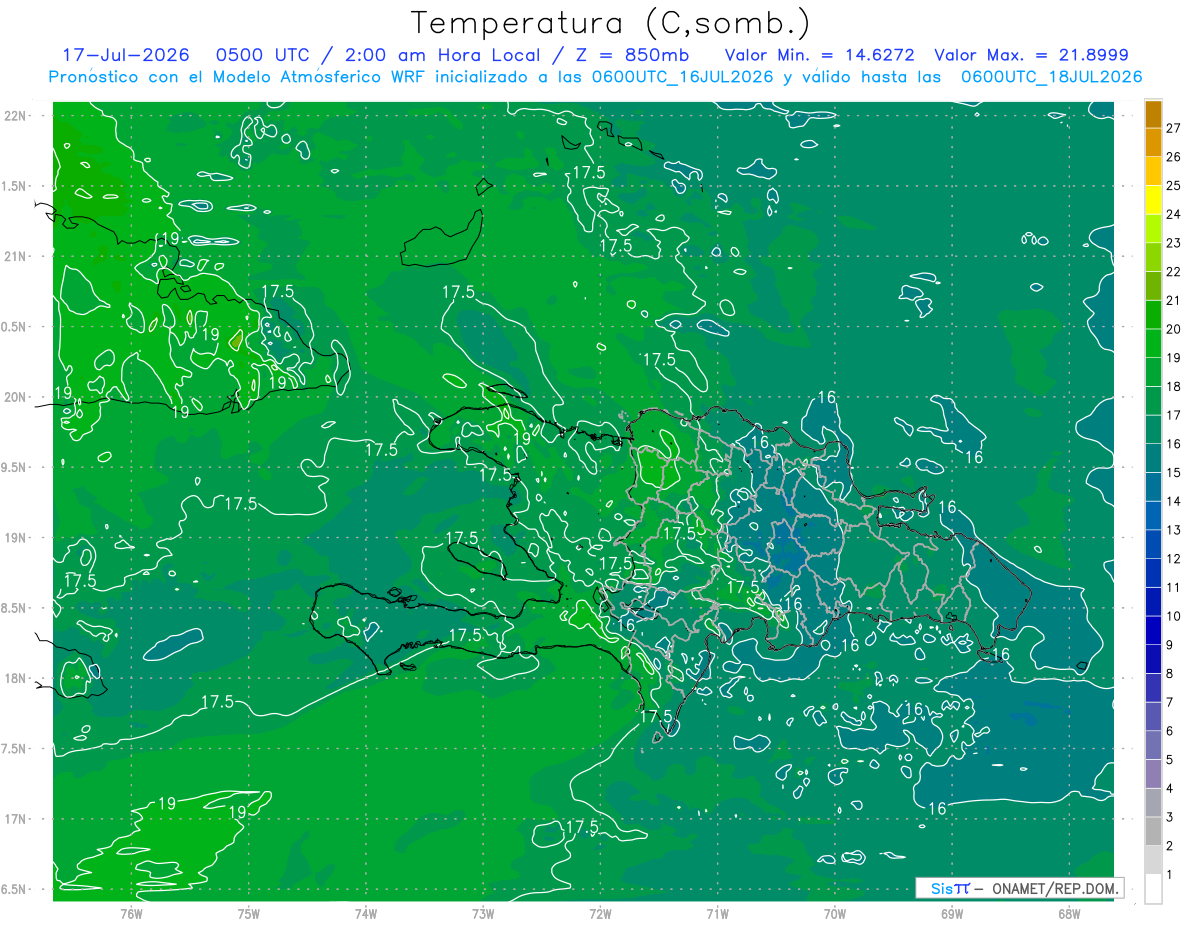1200x927 pixels.
Task: Click the '20N' latitude axis label
Action: click(15, 397)
